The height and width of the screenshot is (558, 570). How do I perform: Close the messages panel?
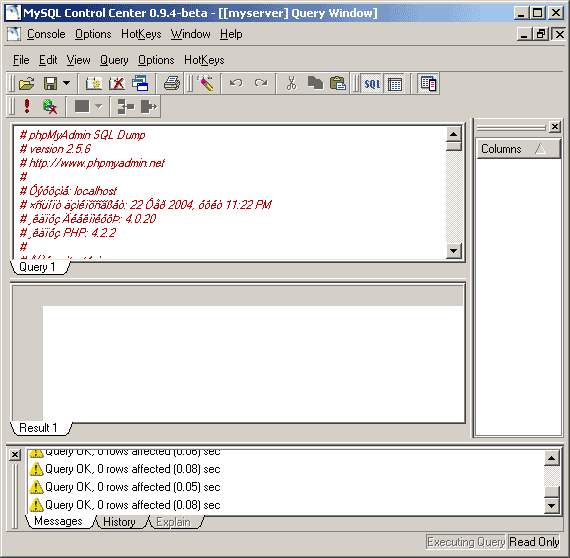pos(15,455)
